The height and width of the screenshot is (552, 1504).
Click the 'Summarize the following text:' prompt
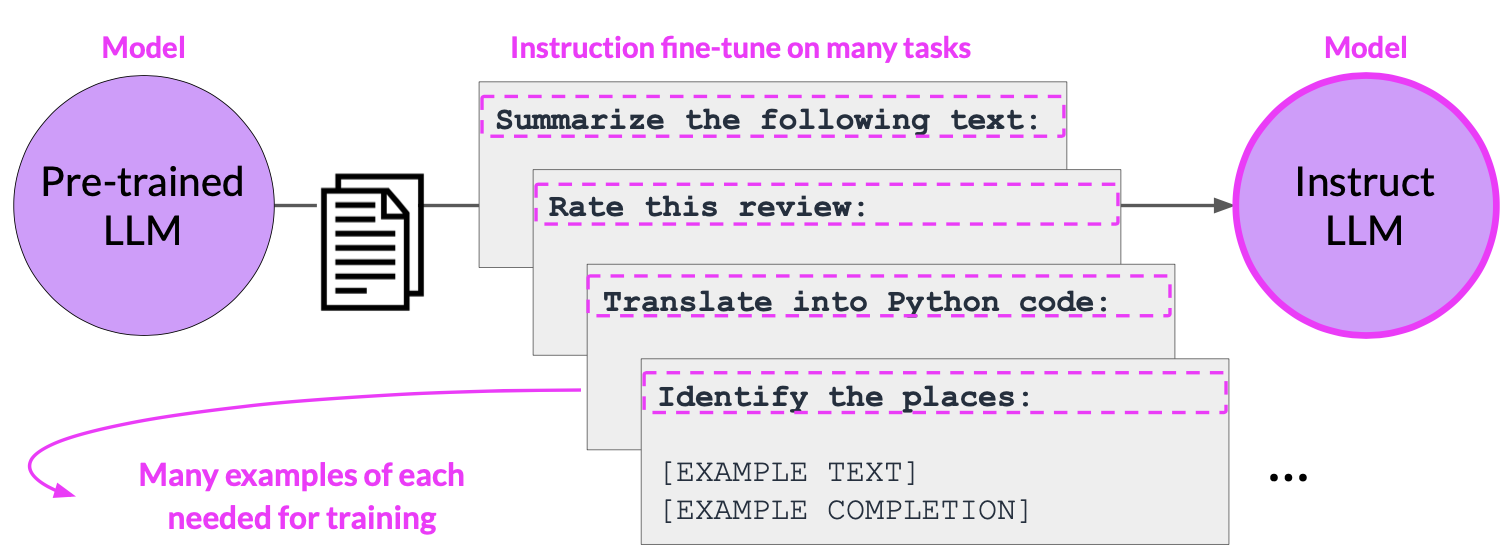770,120
